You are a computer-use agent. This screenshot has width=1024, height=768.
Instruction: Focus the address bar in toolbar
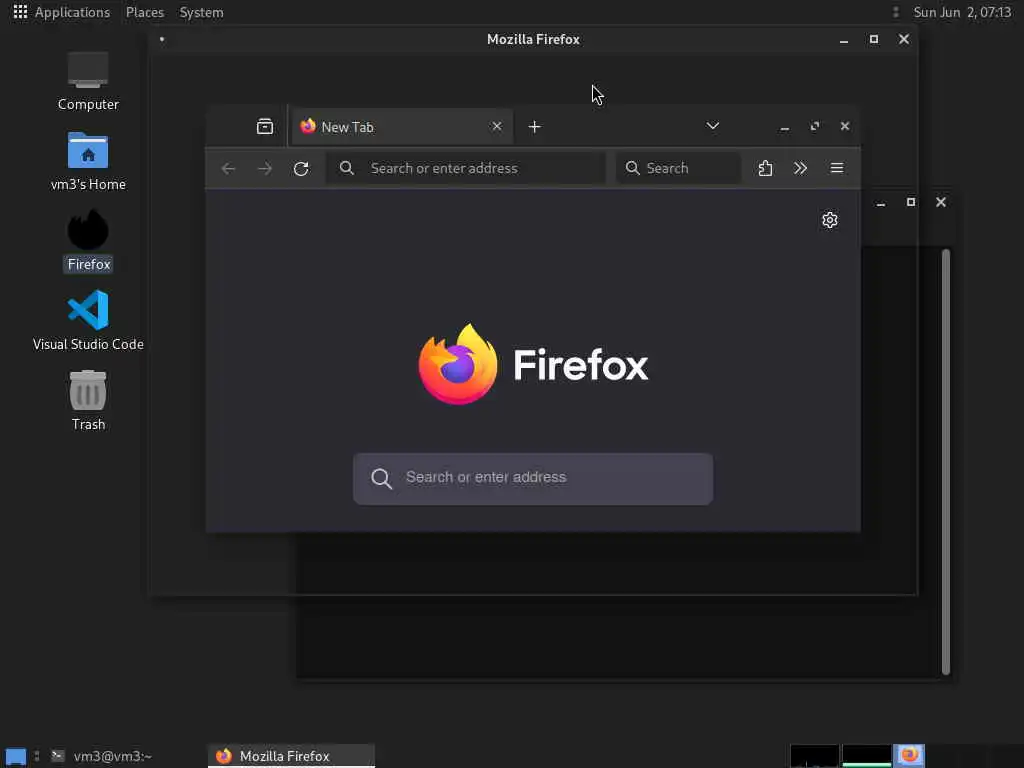point(466,168)
